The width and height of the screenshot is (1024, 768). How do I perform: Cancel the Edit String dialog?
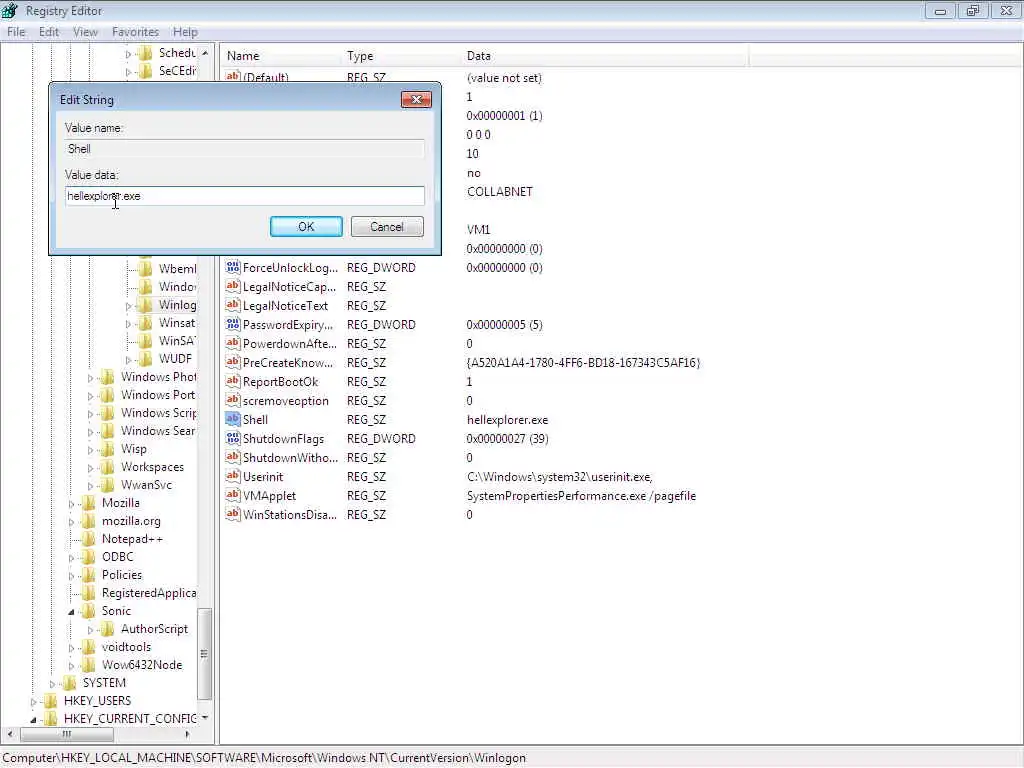387,227
